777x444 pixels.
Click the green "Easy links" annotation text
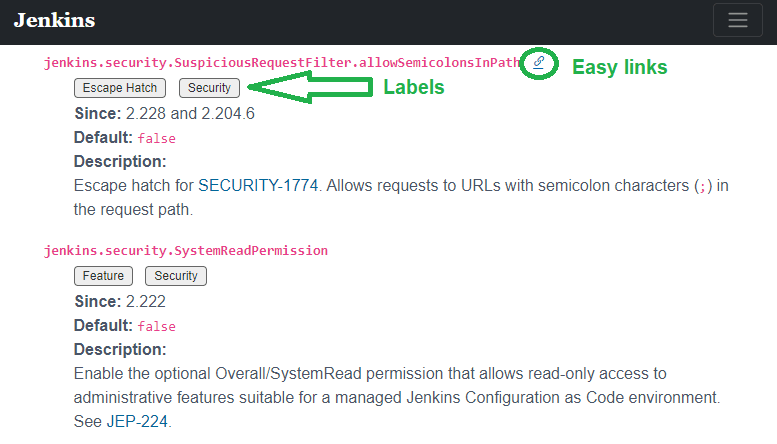click(x=619, y=67)
